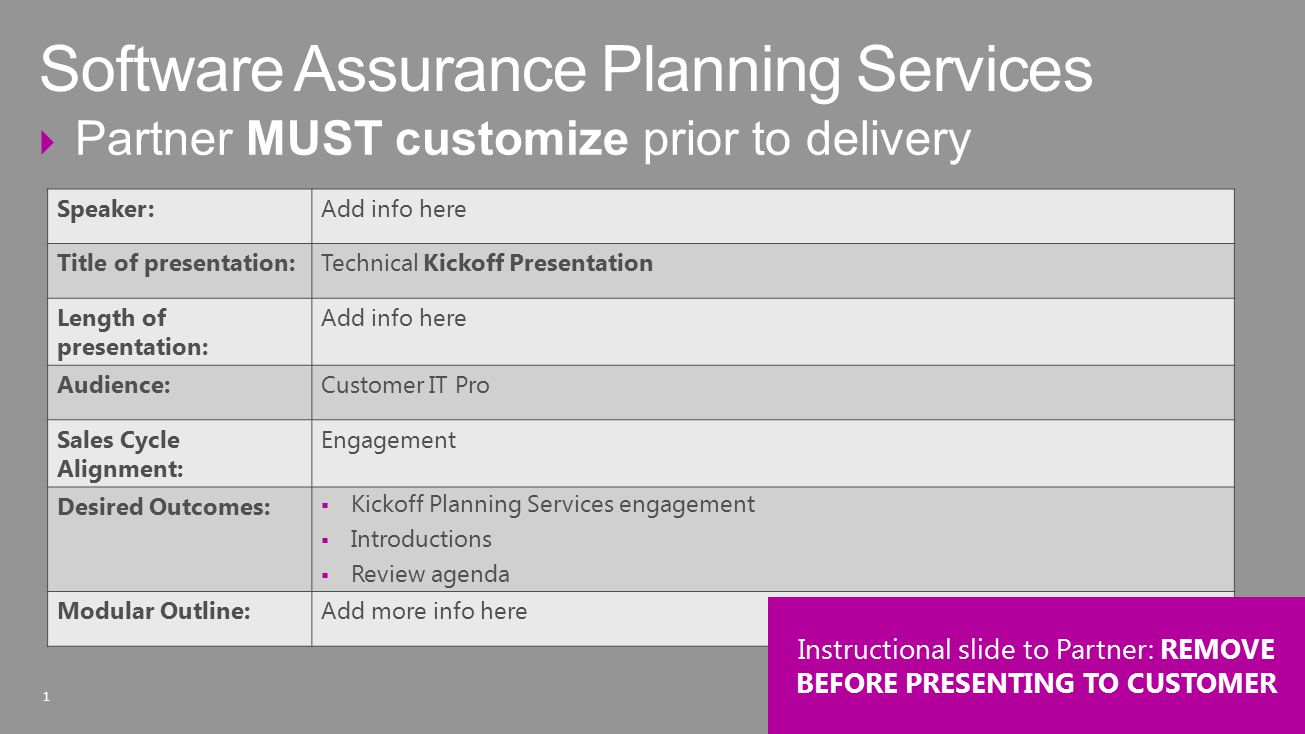The height and width of the screenshot is (734, 1305).
Task: Select the MUST customize subtitle text
Action: click(x=437, y=139)
